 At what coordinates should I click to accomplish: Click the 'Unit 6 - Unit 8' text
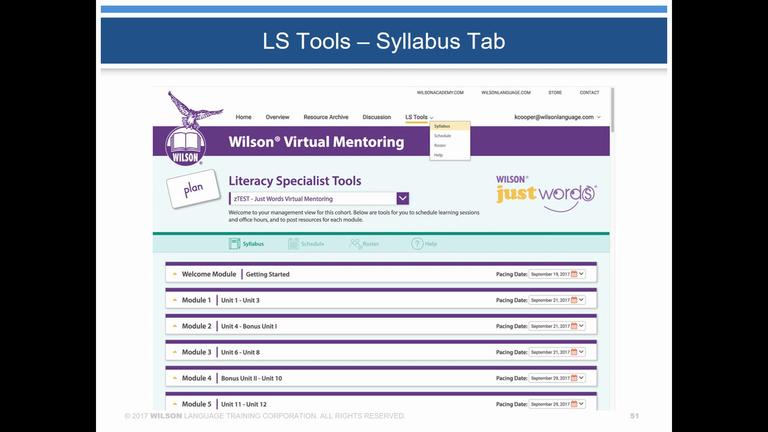click(240, 352)
